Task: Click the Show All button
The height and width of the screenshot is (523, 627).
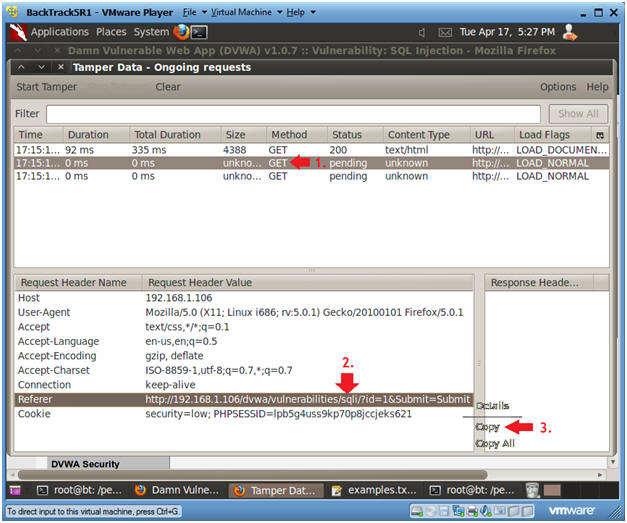Action: coord(578,114)
